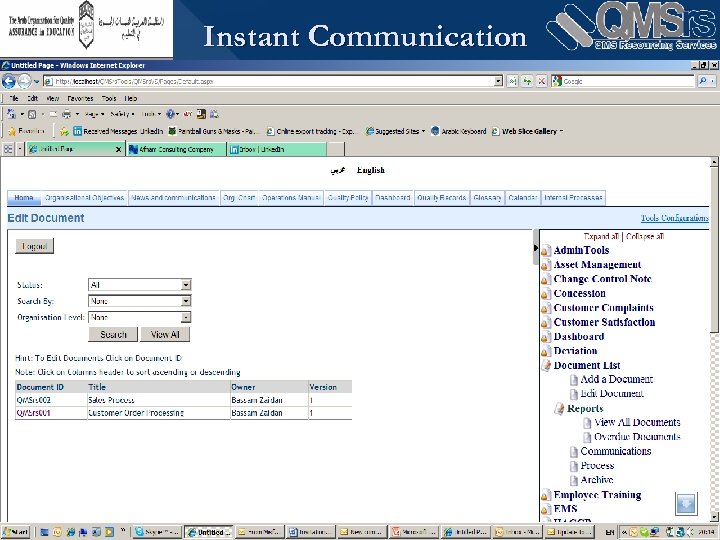The width and height of the screenshot is (720, 540).
Task: Click the Asset Management folder icon
Action: pos(546,265)
